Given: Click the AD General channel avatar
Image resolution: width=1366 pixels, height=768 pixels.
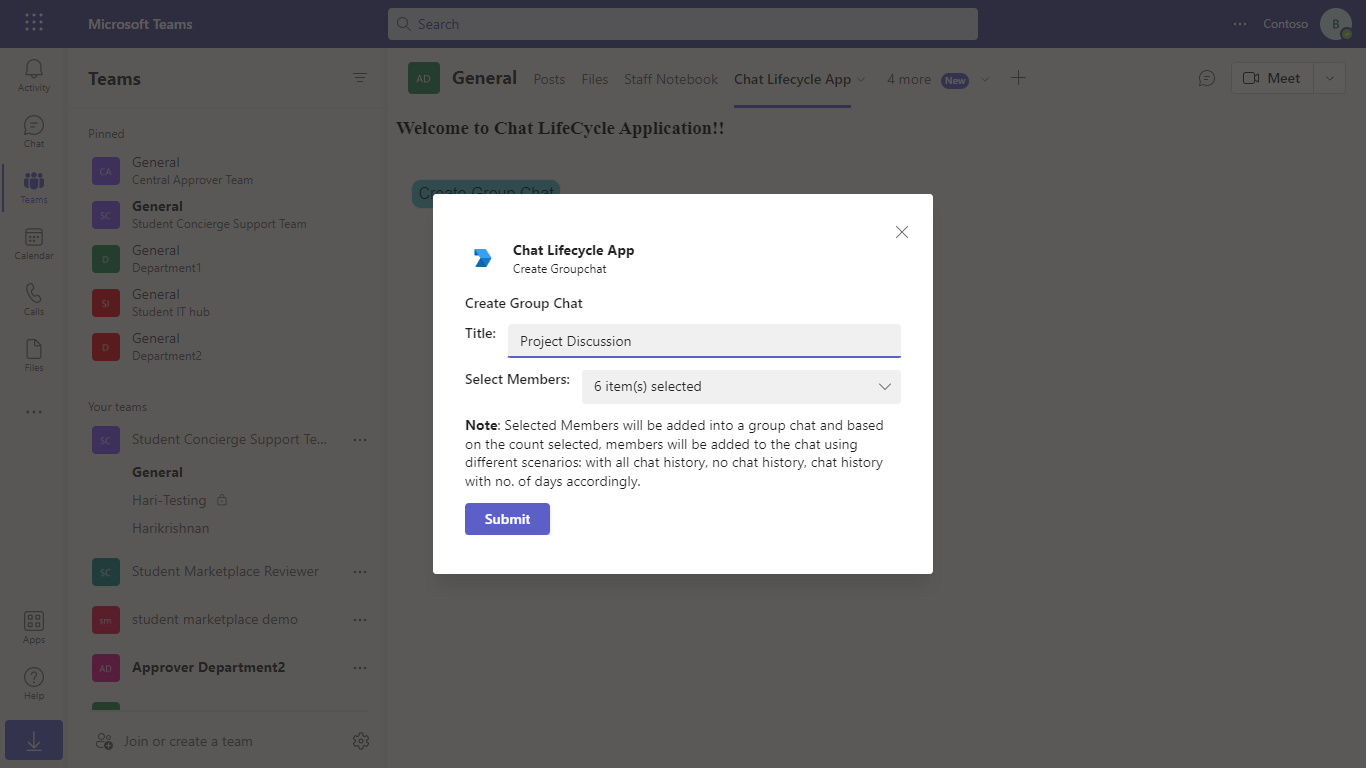Looking at the screenshot, I should (x=424, y=78).
